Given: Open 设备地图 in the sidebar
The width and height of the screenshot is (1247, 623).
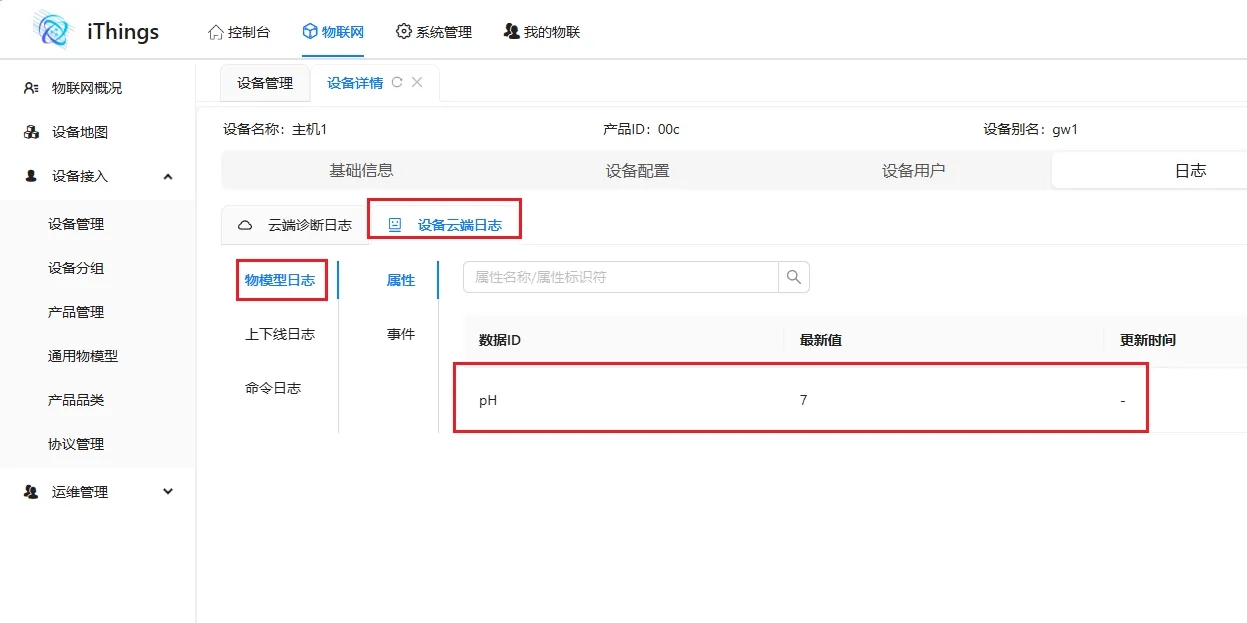Looking at the screenshot, I should 79,132.
